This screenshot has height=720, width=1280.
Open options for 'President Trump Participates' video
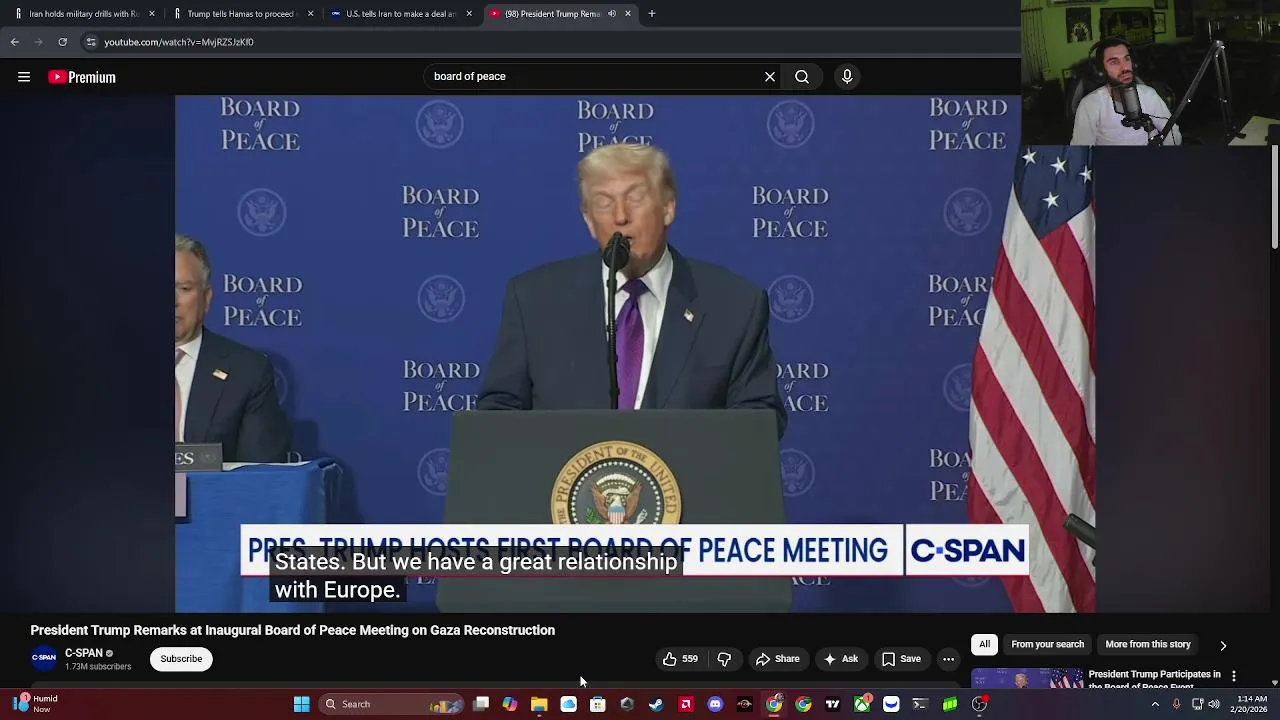click(x=1234, y=677)
